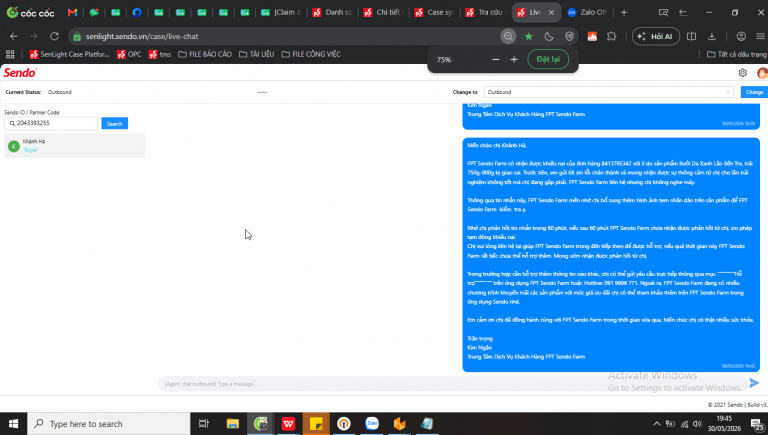
Task: Switch to the Tra cứu tab
Action: click(485, 12)
